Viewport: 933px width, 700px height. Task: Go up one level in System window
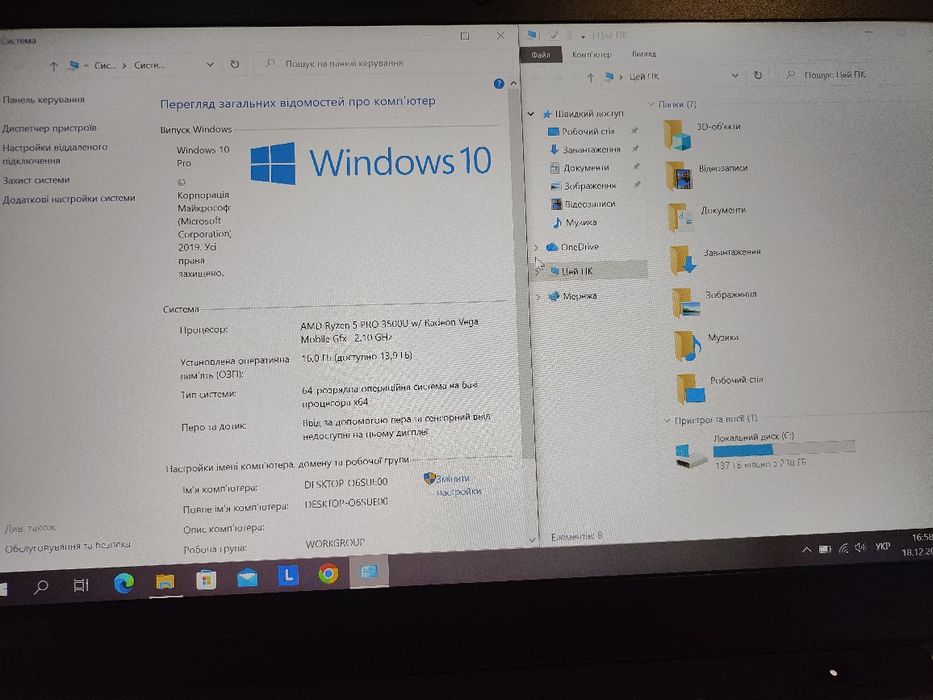pos(54,66)
